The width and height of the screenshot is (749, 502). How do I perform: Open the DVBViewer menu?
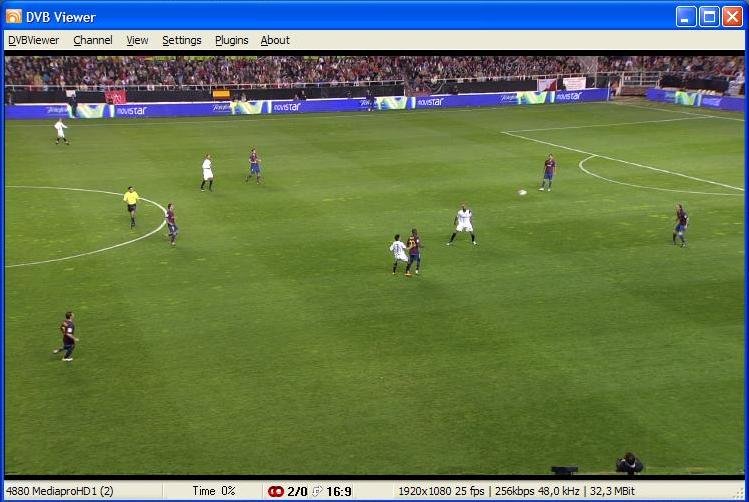(x=33, y=40)
